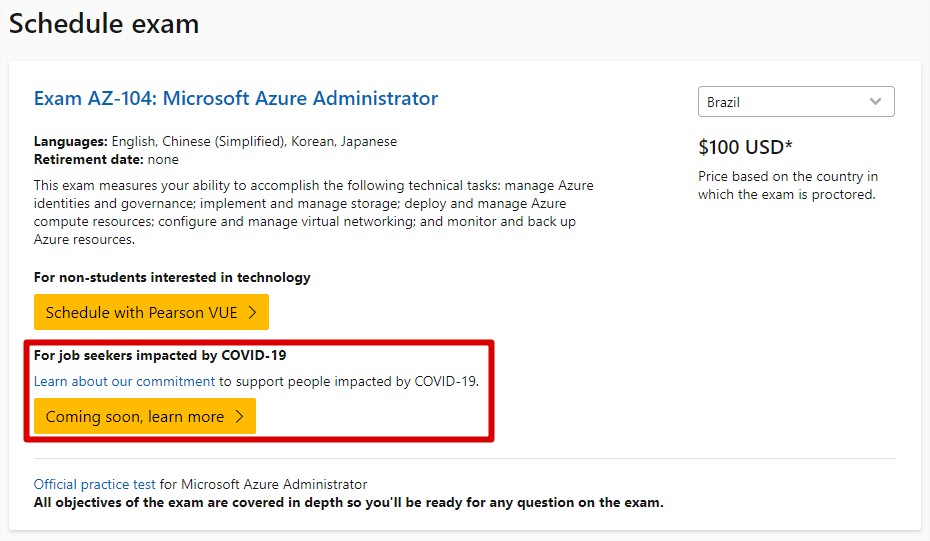Click arrow icon on Pearson VUE button
Screen dimensions: 930x541
point(253,312)
